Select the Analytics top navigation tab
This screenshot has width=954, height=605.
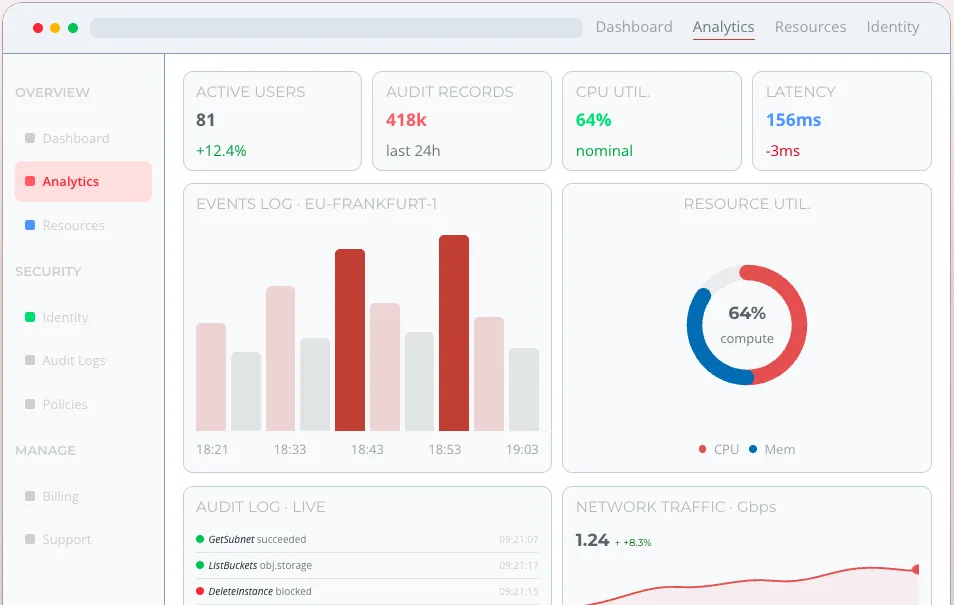pos(723,27)
